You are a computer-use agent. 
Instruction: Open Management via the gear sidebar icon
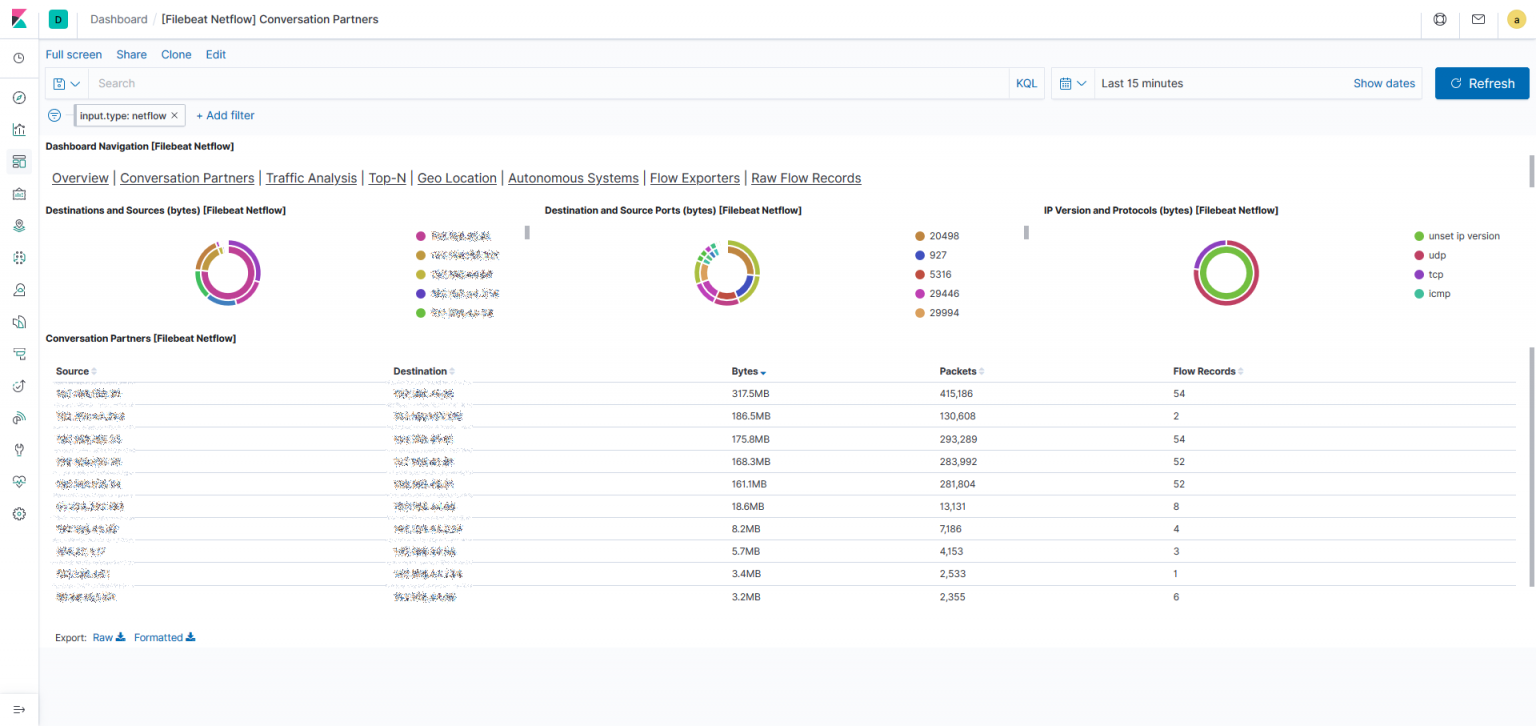[18, 513]
